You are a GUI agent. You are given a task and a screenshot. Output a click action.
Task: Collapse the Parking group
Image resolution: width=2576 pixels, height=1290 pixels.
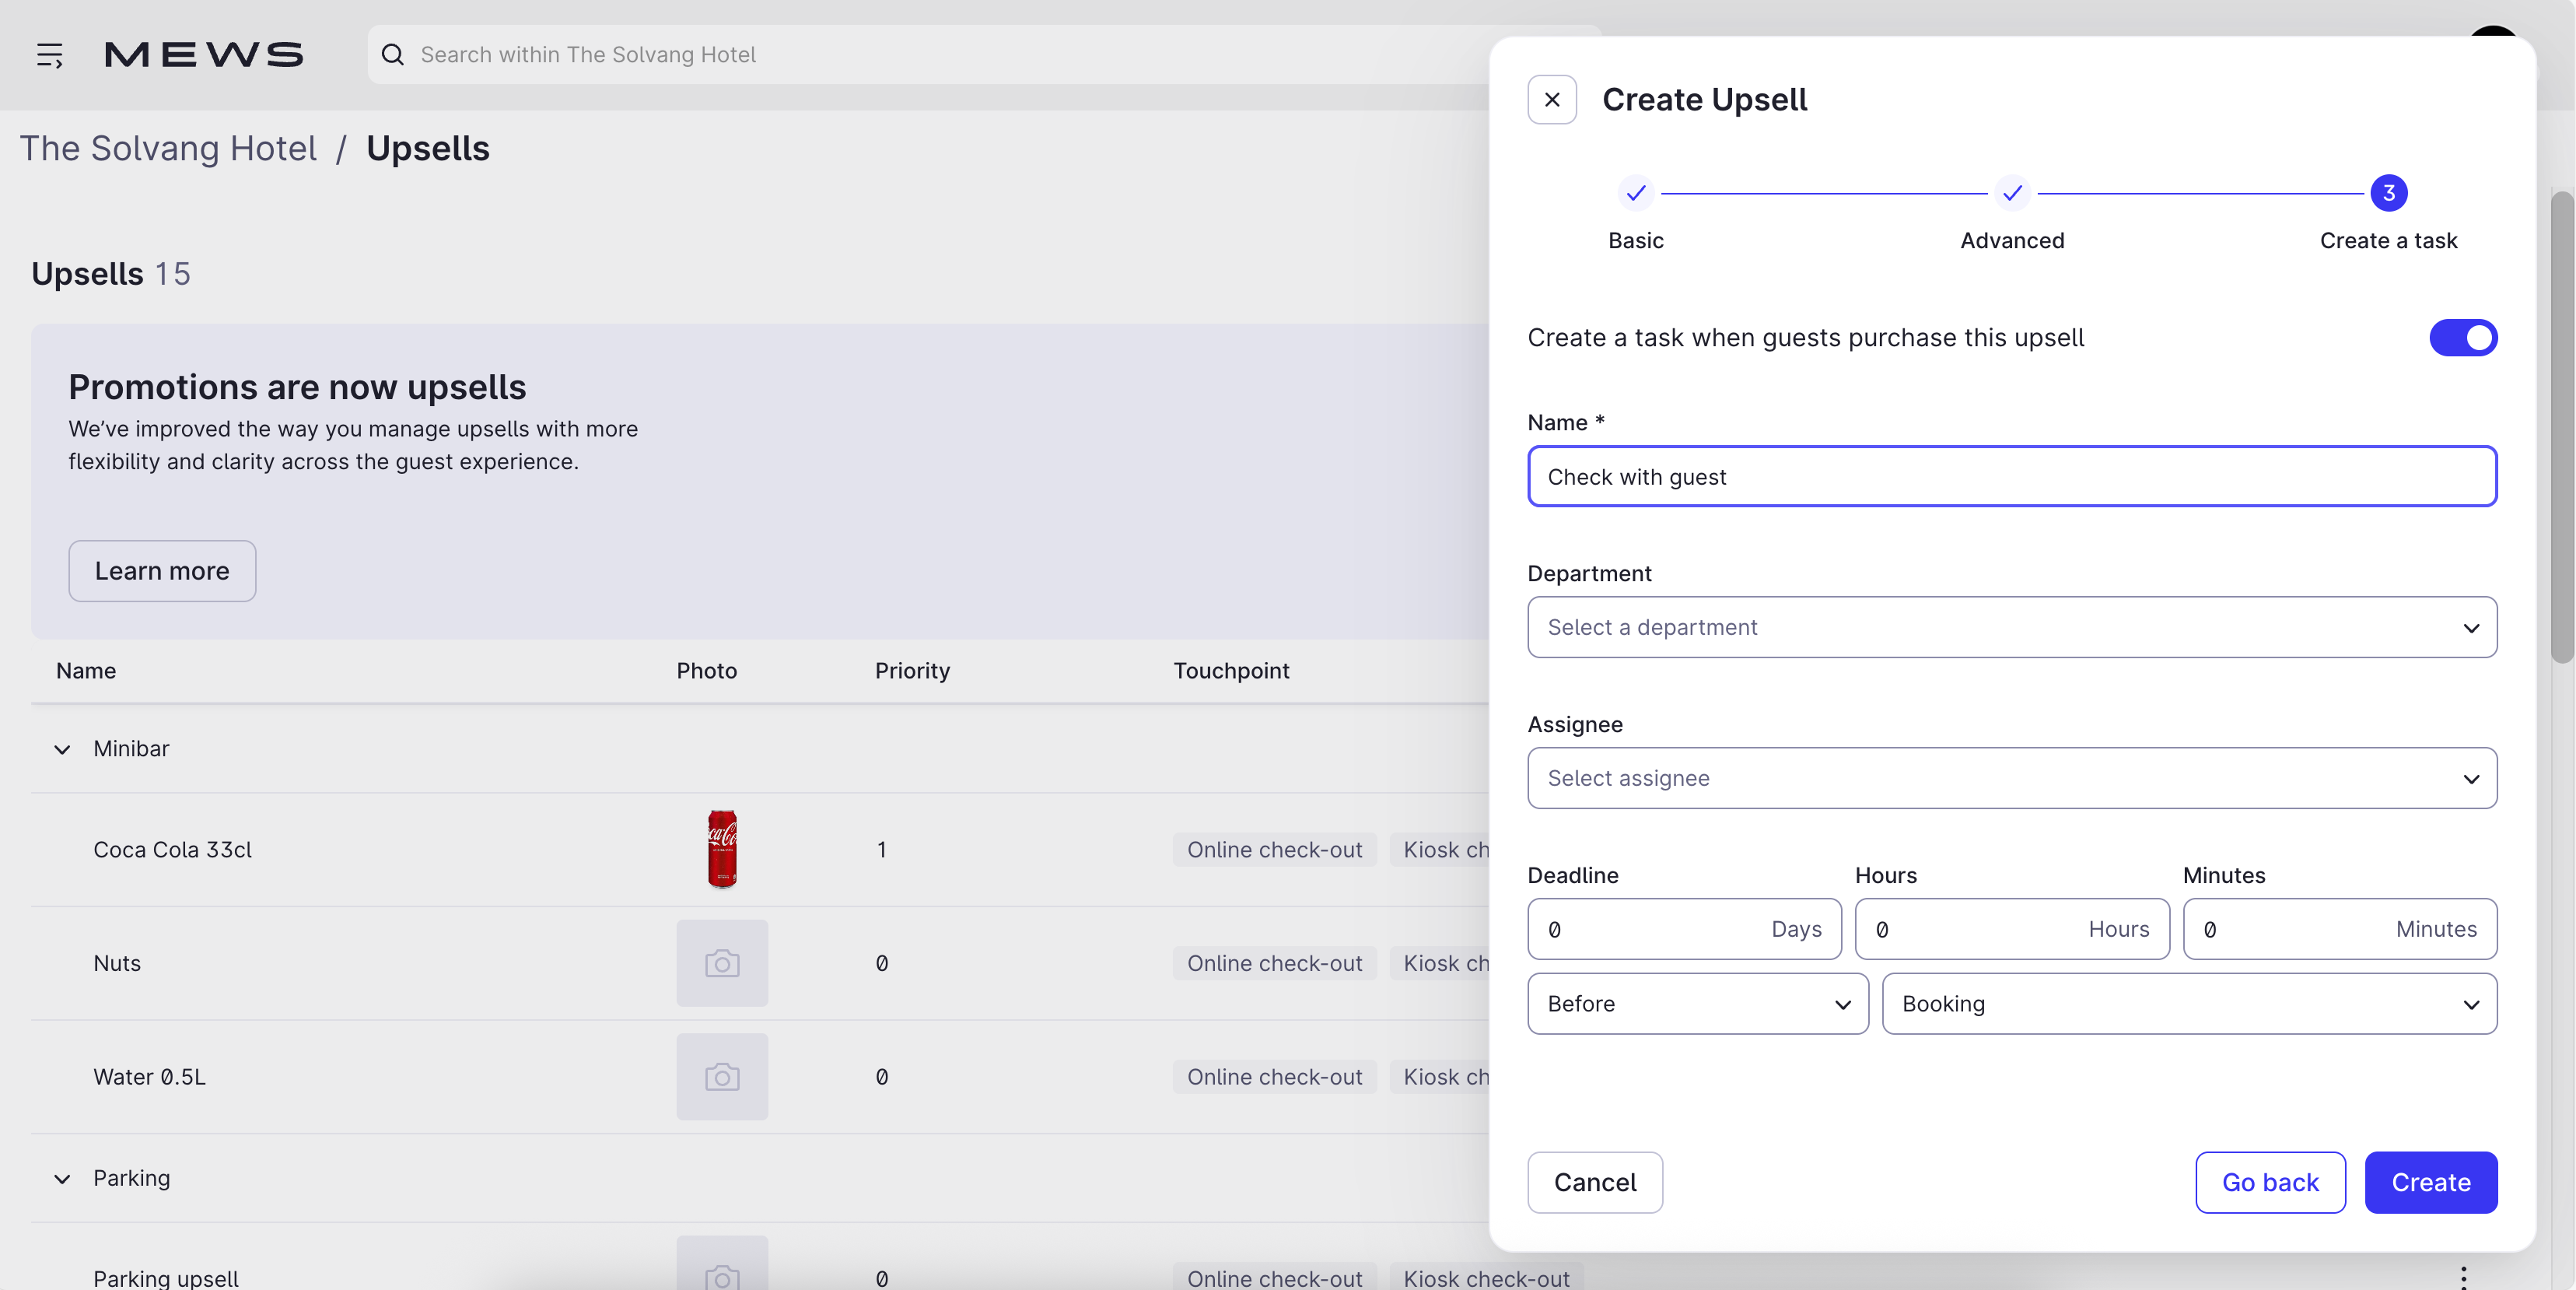62,1179
